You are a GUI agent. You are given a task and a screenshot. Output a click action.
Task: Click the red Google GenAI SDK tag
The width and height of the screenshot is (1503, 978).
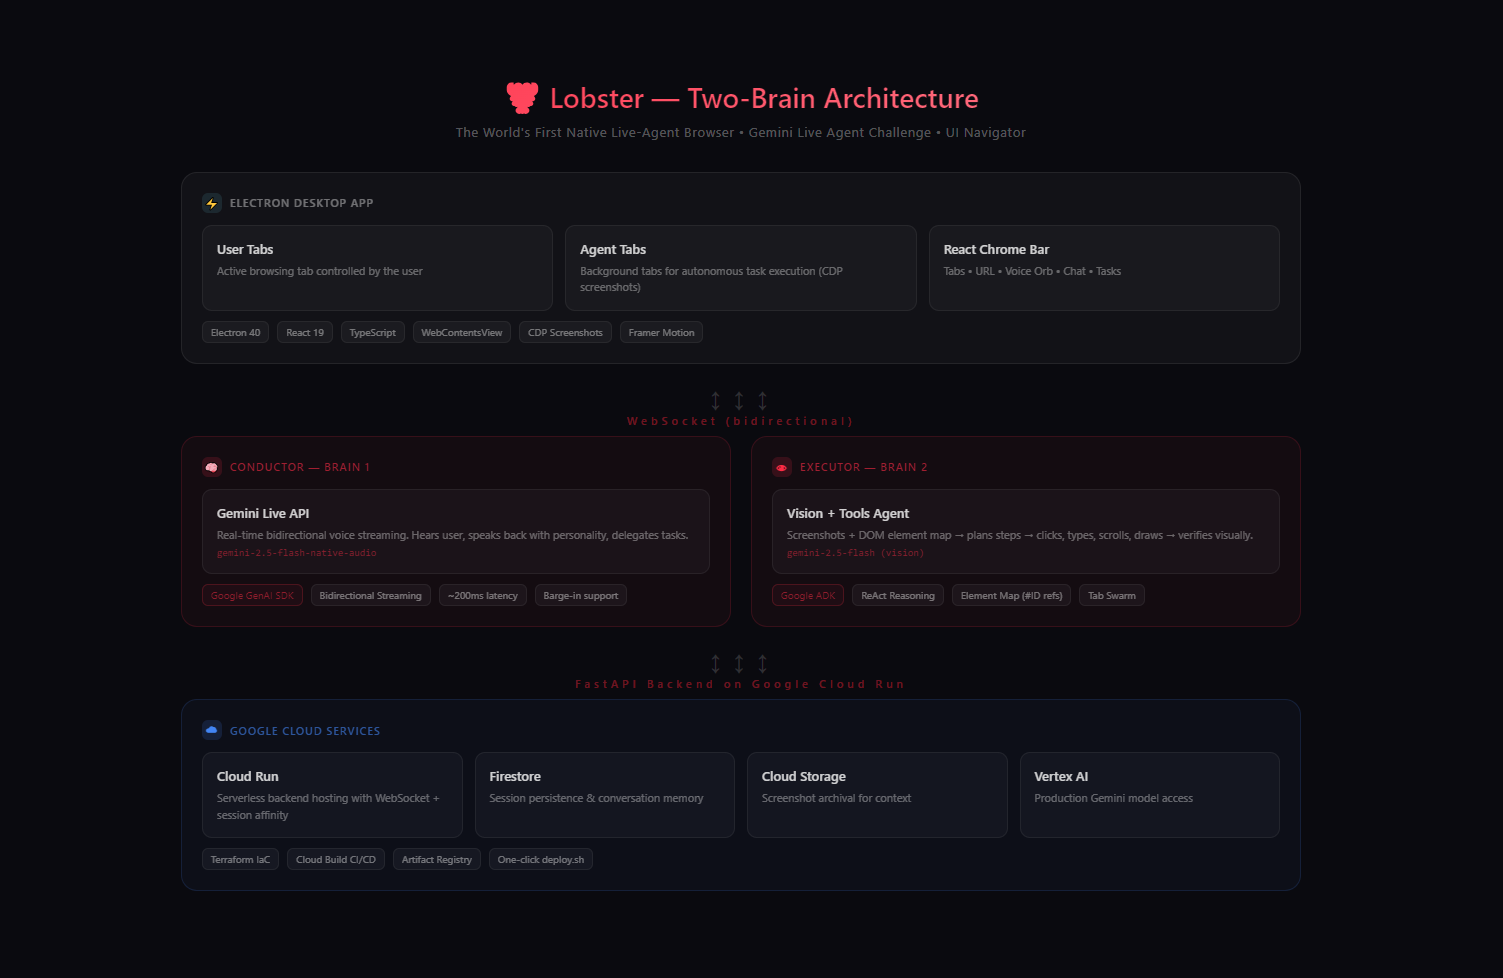[252, 595]
